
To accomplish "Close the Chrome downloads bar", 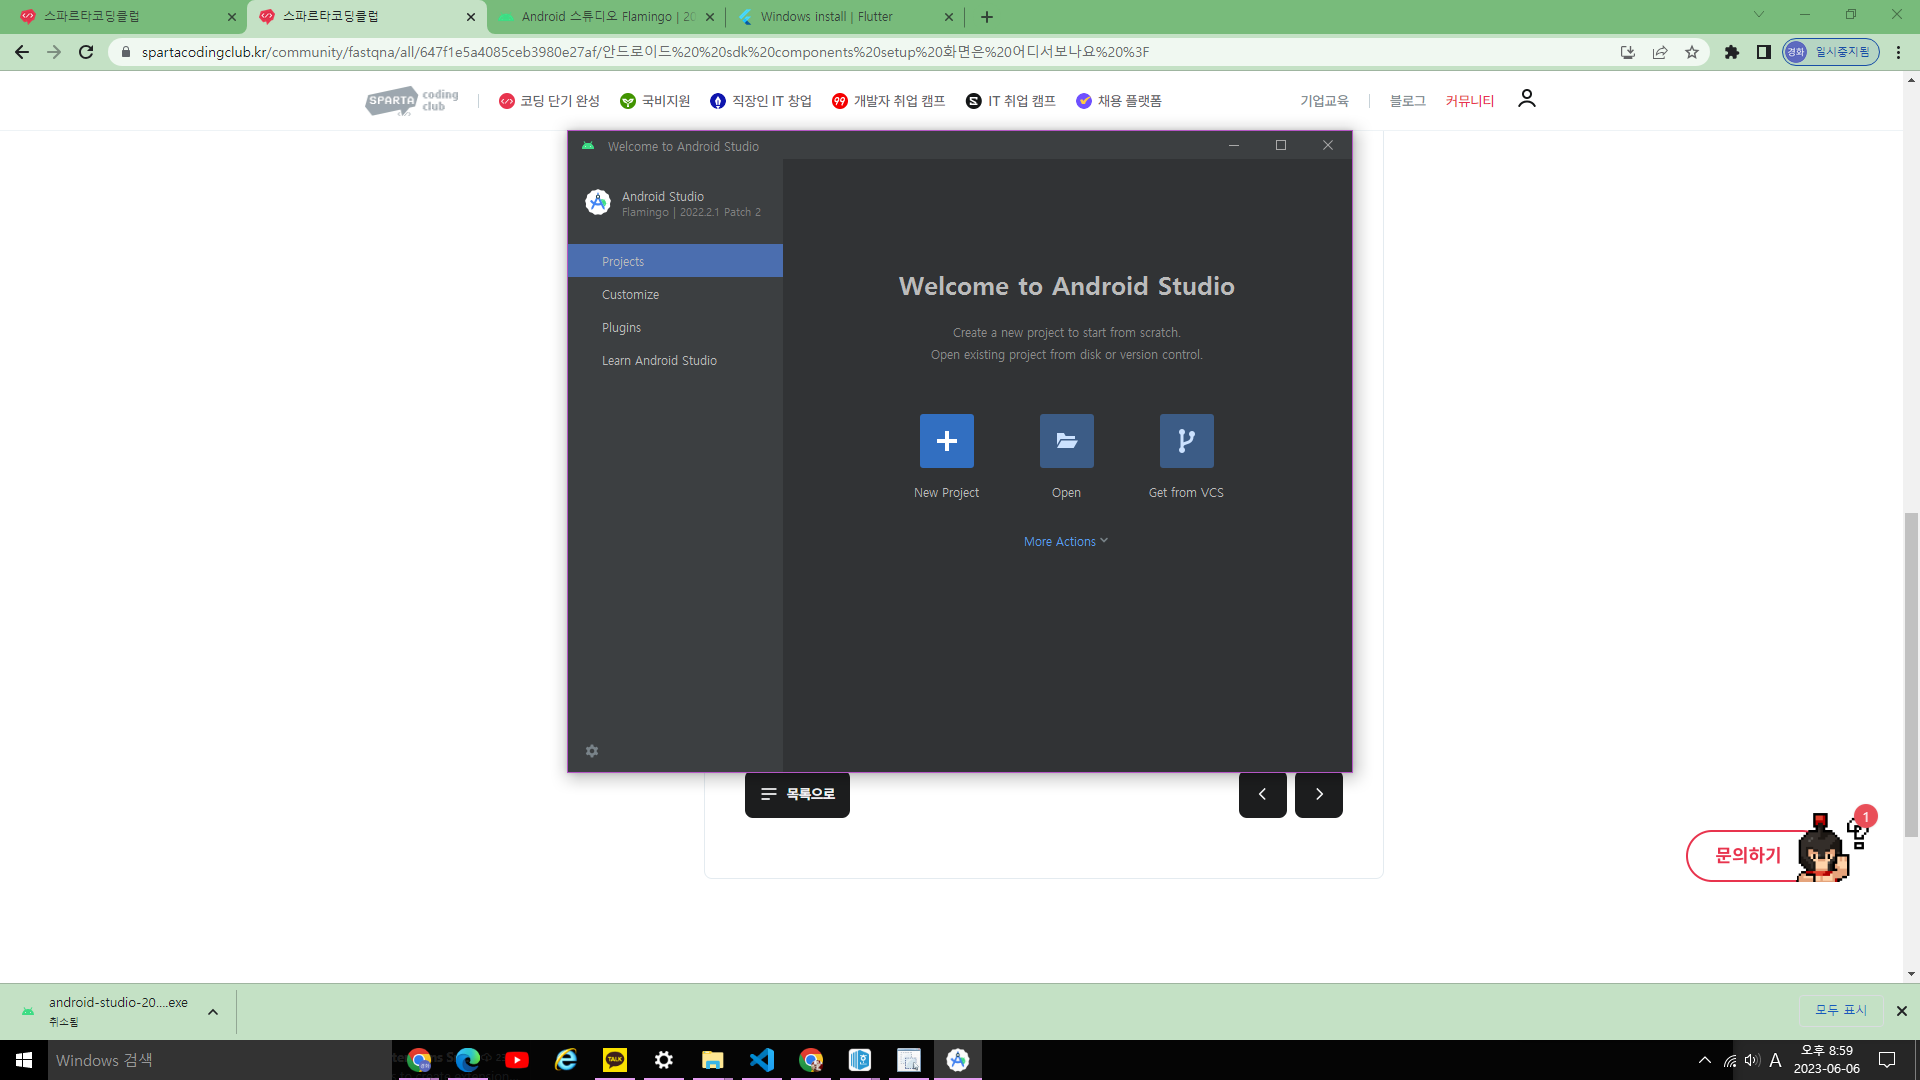I will [1902, 1011].
